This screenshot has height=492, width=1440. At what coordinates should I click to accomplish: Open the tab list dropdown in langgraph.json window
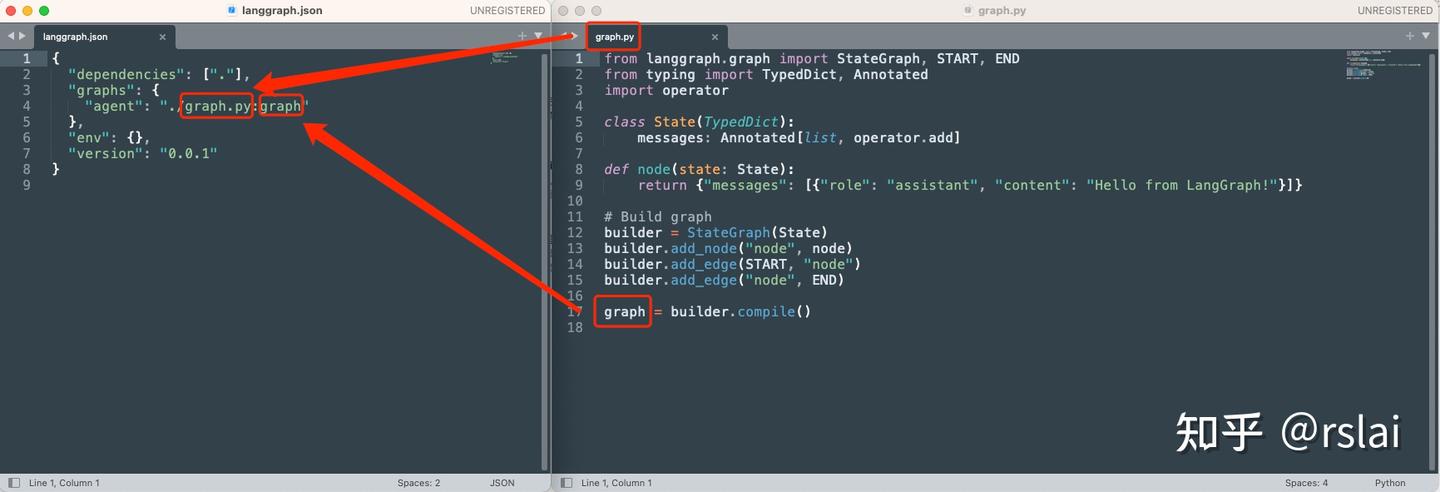538,36
